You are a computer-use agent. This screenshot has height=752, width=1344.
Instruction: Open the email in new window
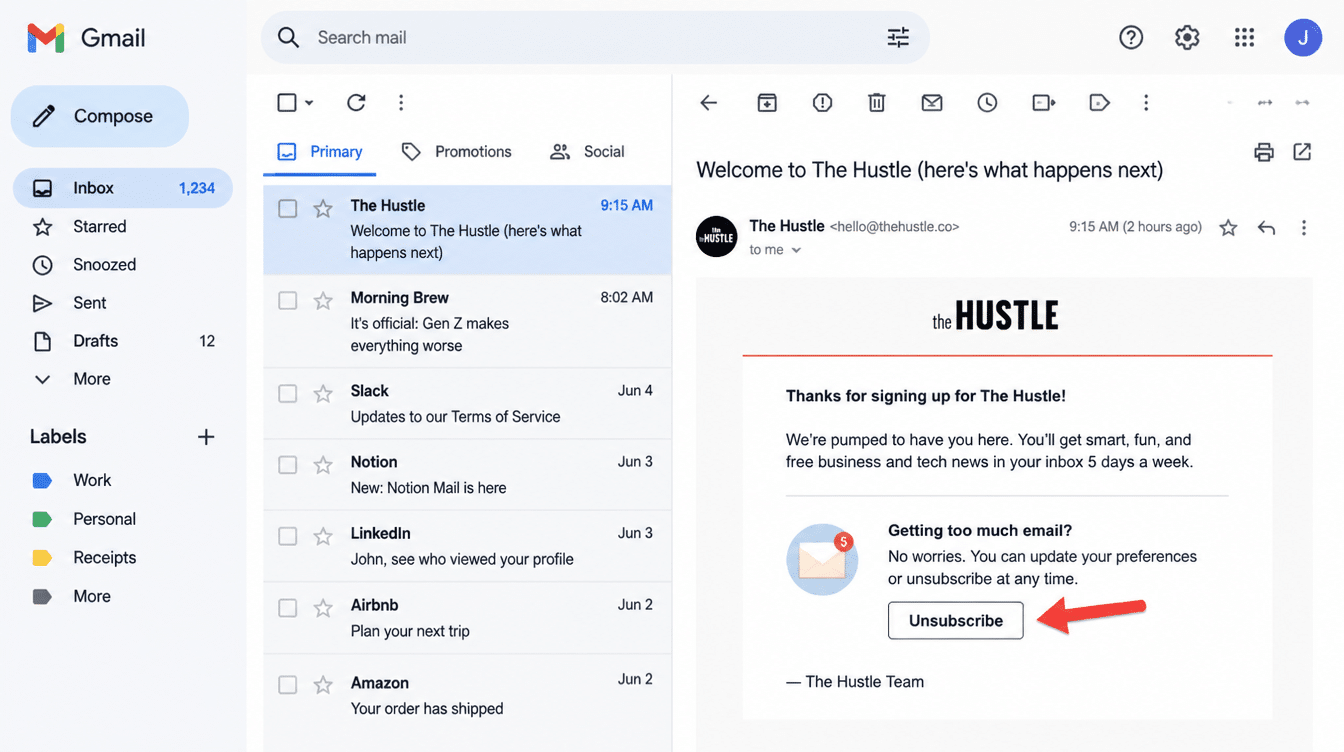coord(1302,152)
